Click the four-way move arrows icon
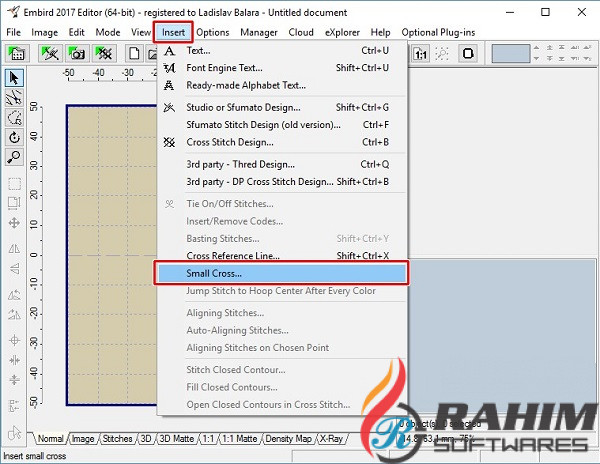This screenshot has height=464, width=600. tap(15, 223)
